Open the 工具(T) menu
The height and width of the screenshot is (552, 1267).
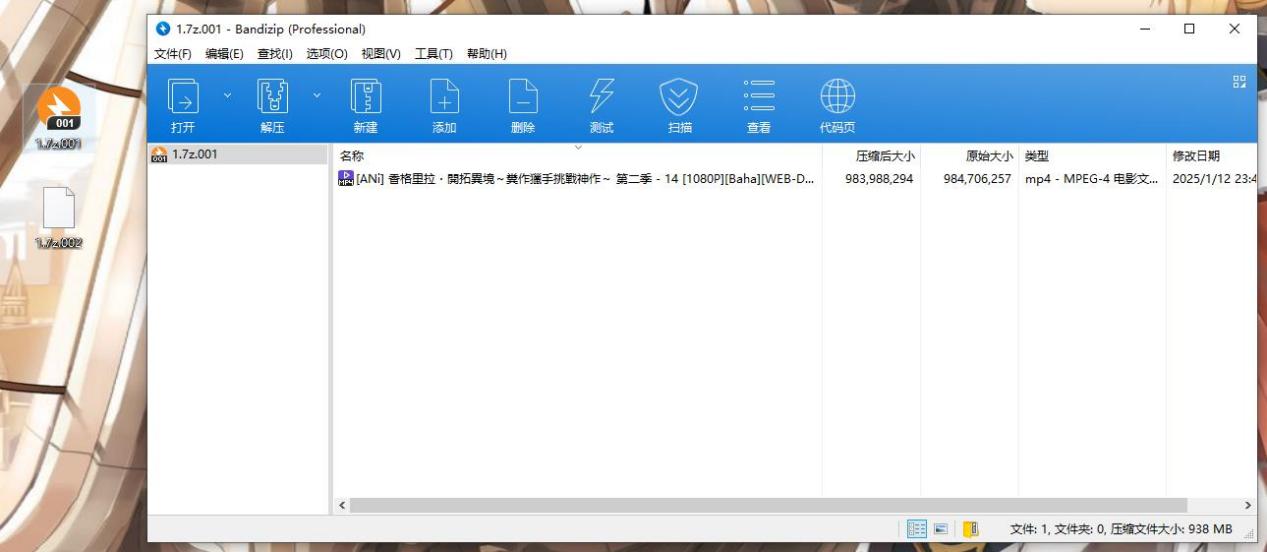(x=434, y=54)
